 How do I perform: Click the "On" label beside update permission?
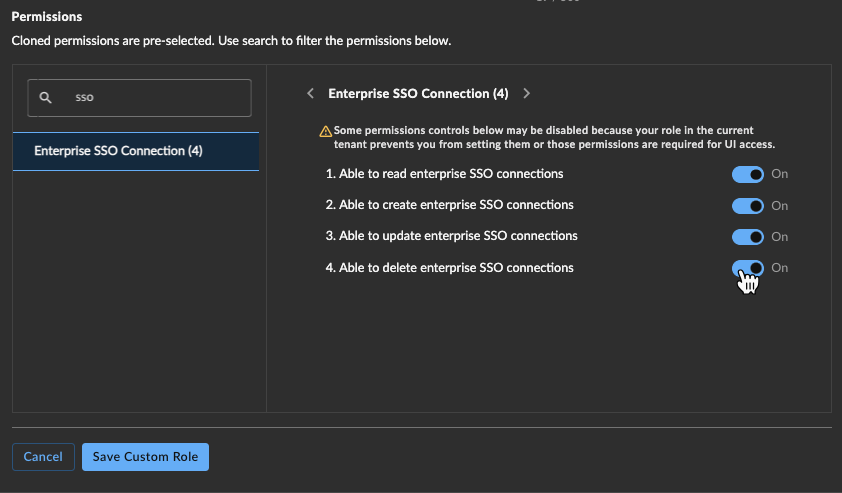[780, 237]
